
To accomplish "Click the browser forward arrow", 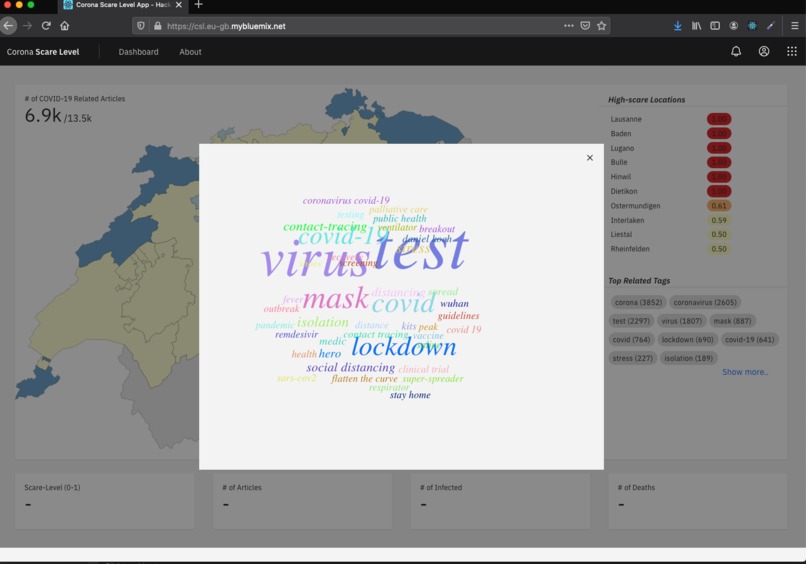I will point(27,26).
